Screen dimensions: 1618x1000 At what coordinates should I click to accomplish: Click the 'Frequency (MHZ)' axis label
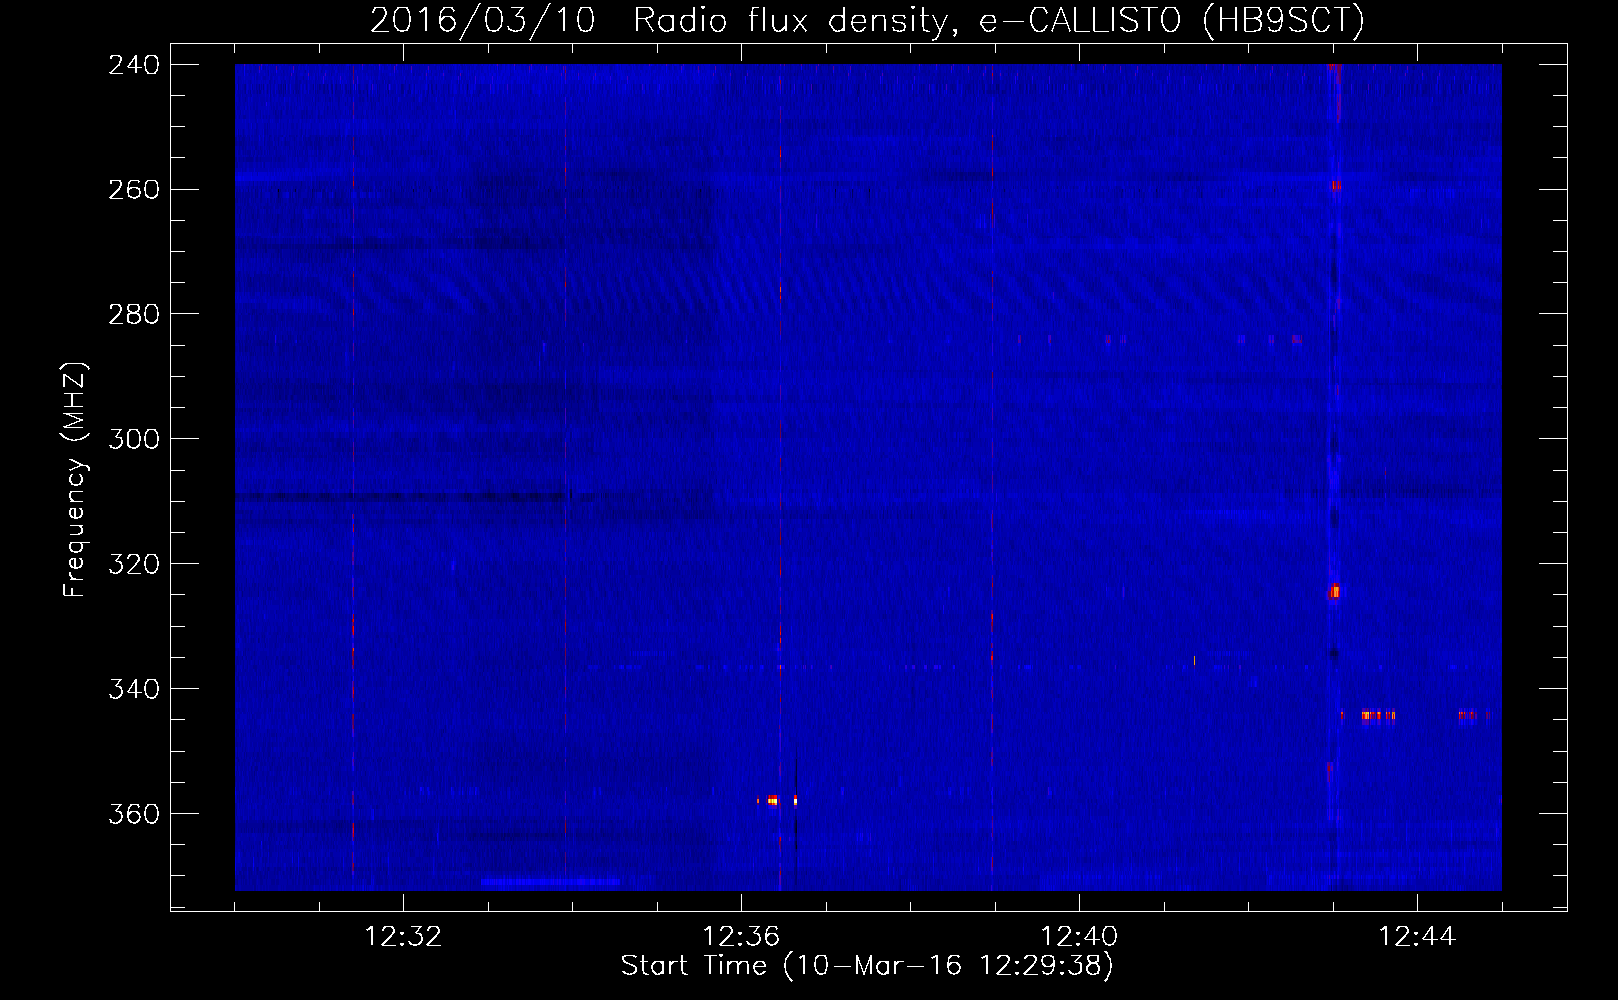75,480
